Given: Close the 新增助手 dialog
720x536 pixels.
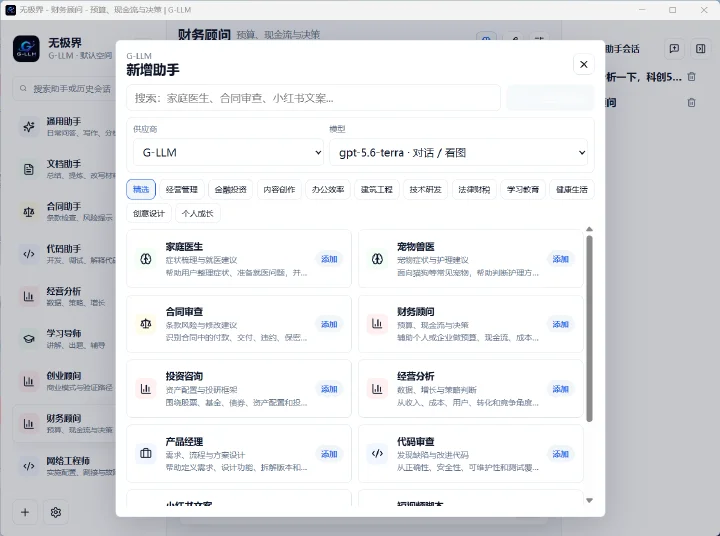Looking at the screenshot, I should (584, 64).
